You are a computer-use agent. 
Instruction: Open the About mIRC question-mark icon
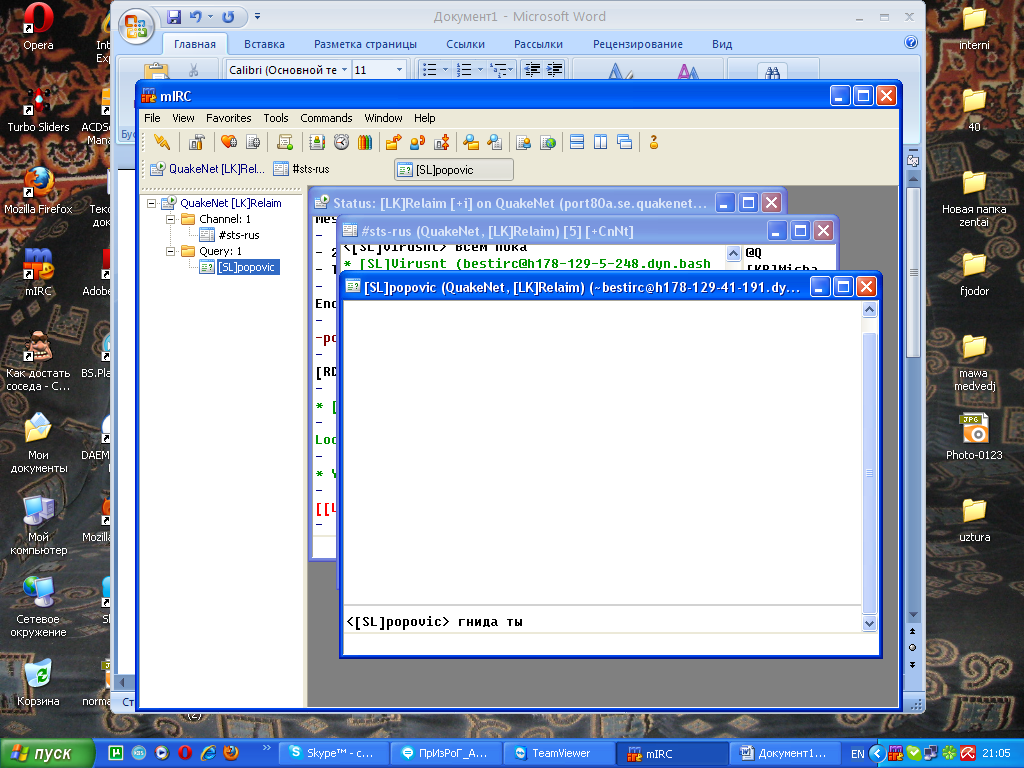(653, 142)
